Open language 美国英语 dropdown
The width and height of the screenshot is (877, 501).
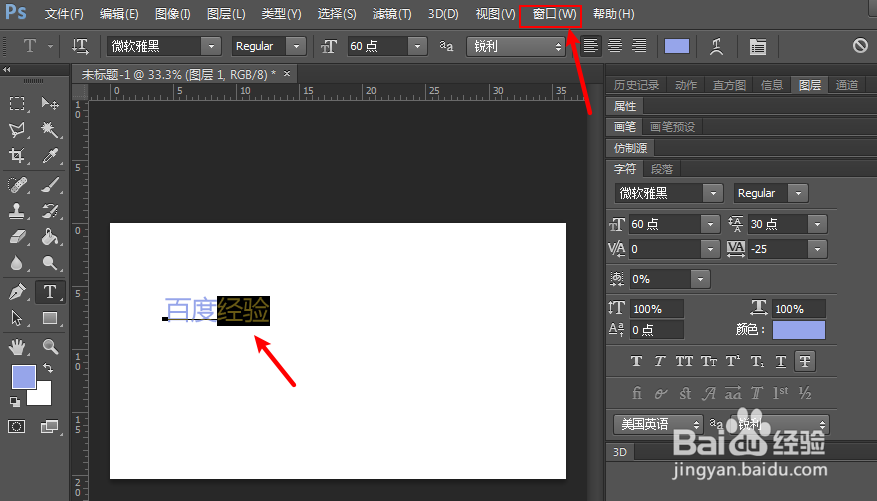click(x=658, y=424)
